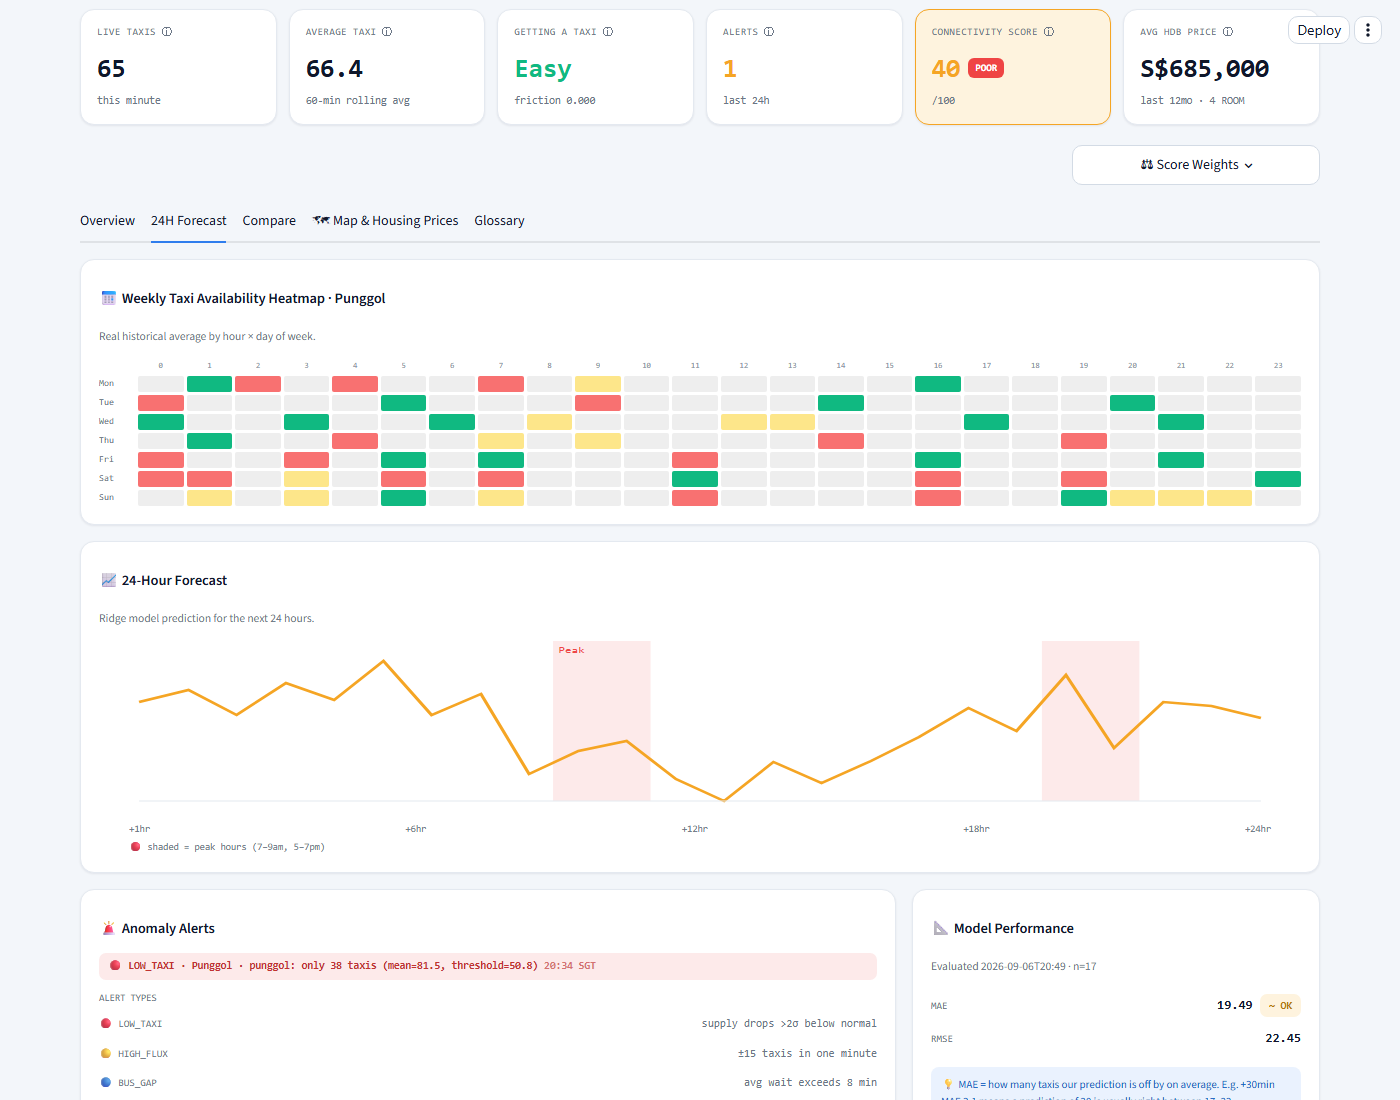Click the light bulb MAE tip icon
The height and width of the screenshot is (1100, 1400).
click(948, 1084)
